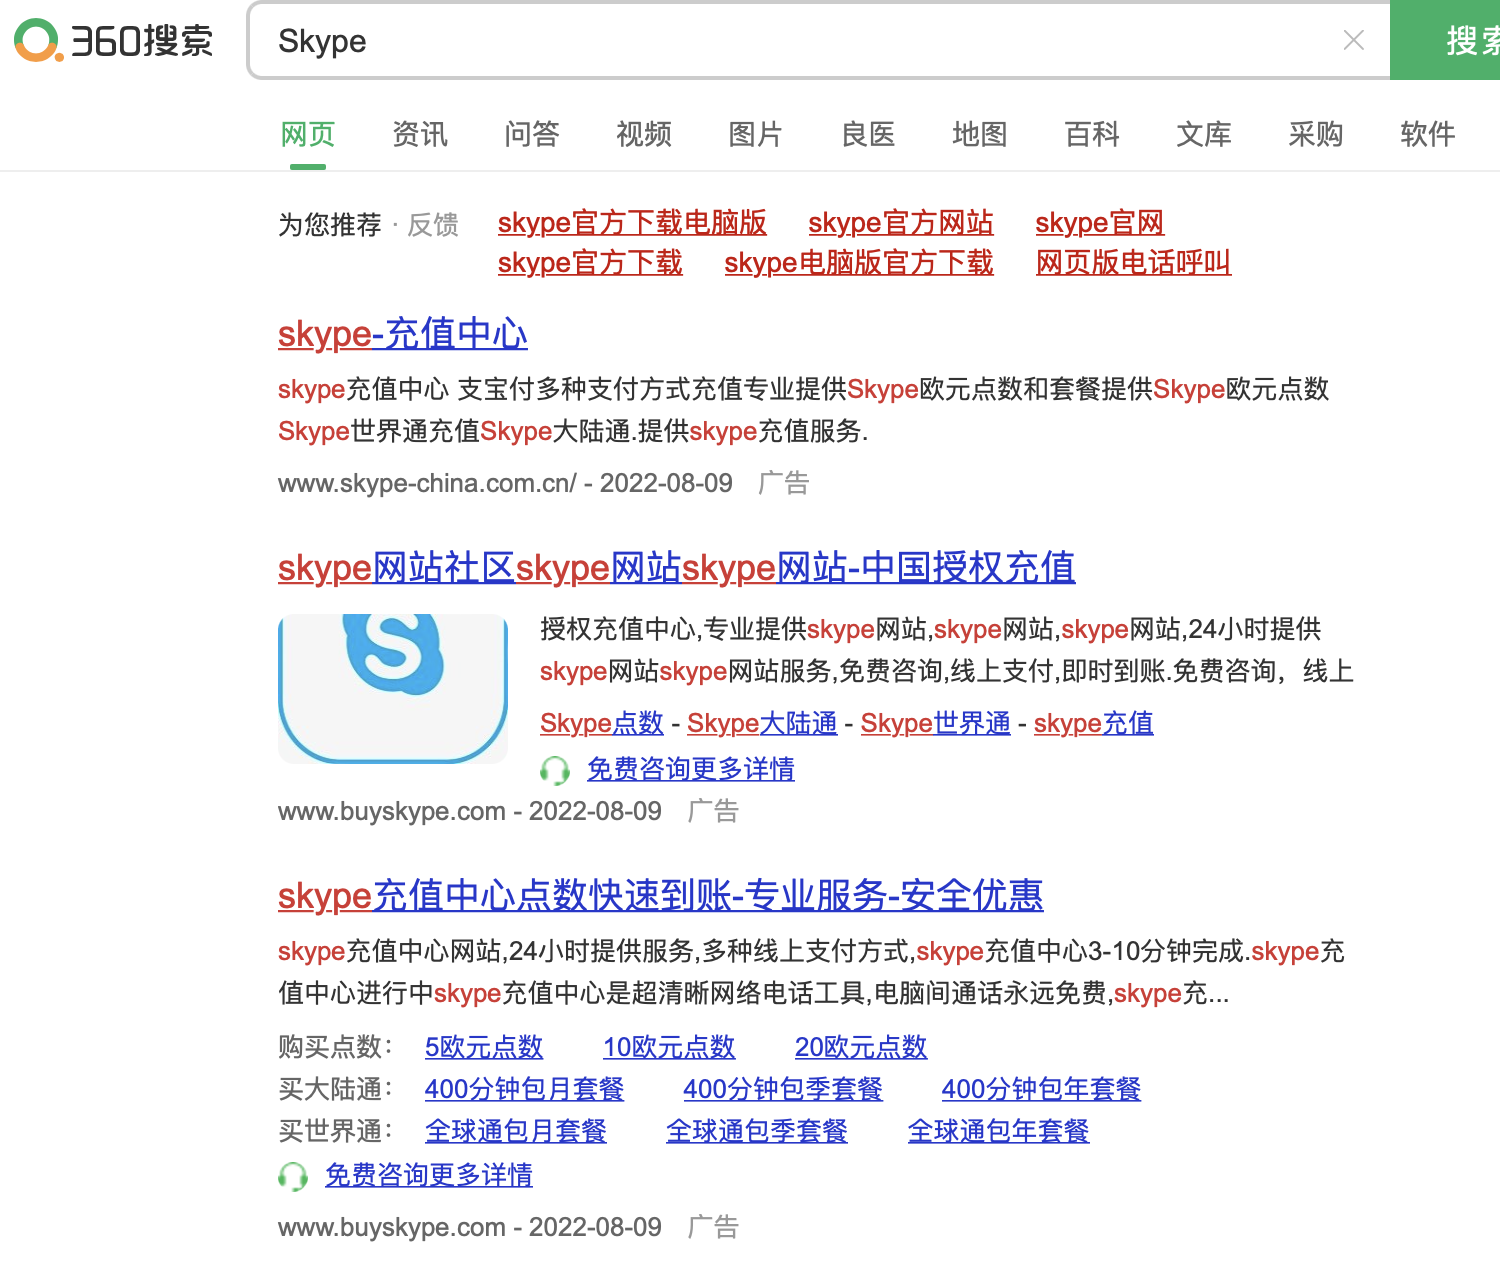
Task: Open result title skype-充值中心
Action: tap(403, 334)
